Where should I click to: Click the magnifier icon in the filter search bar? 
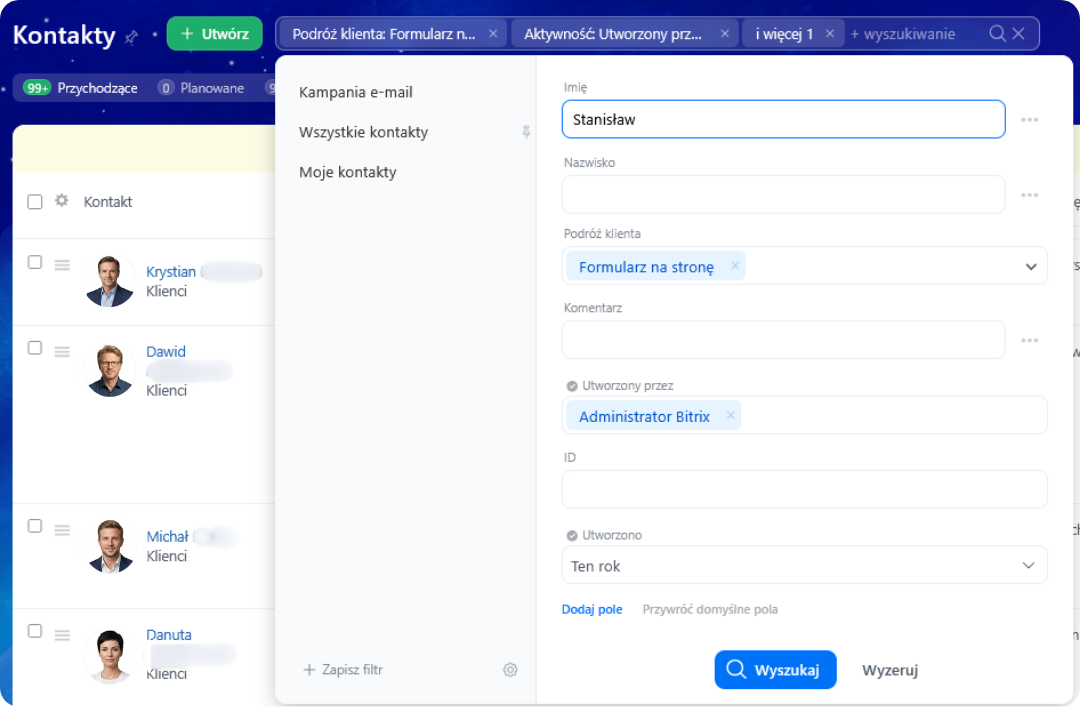click(997, 34)
